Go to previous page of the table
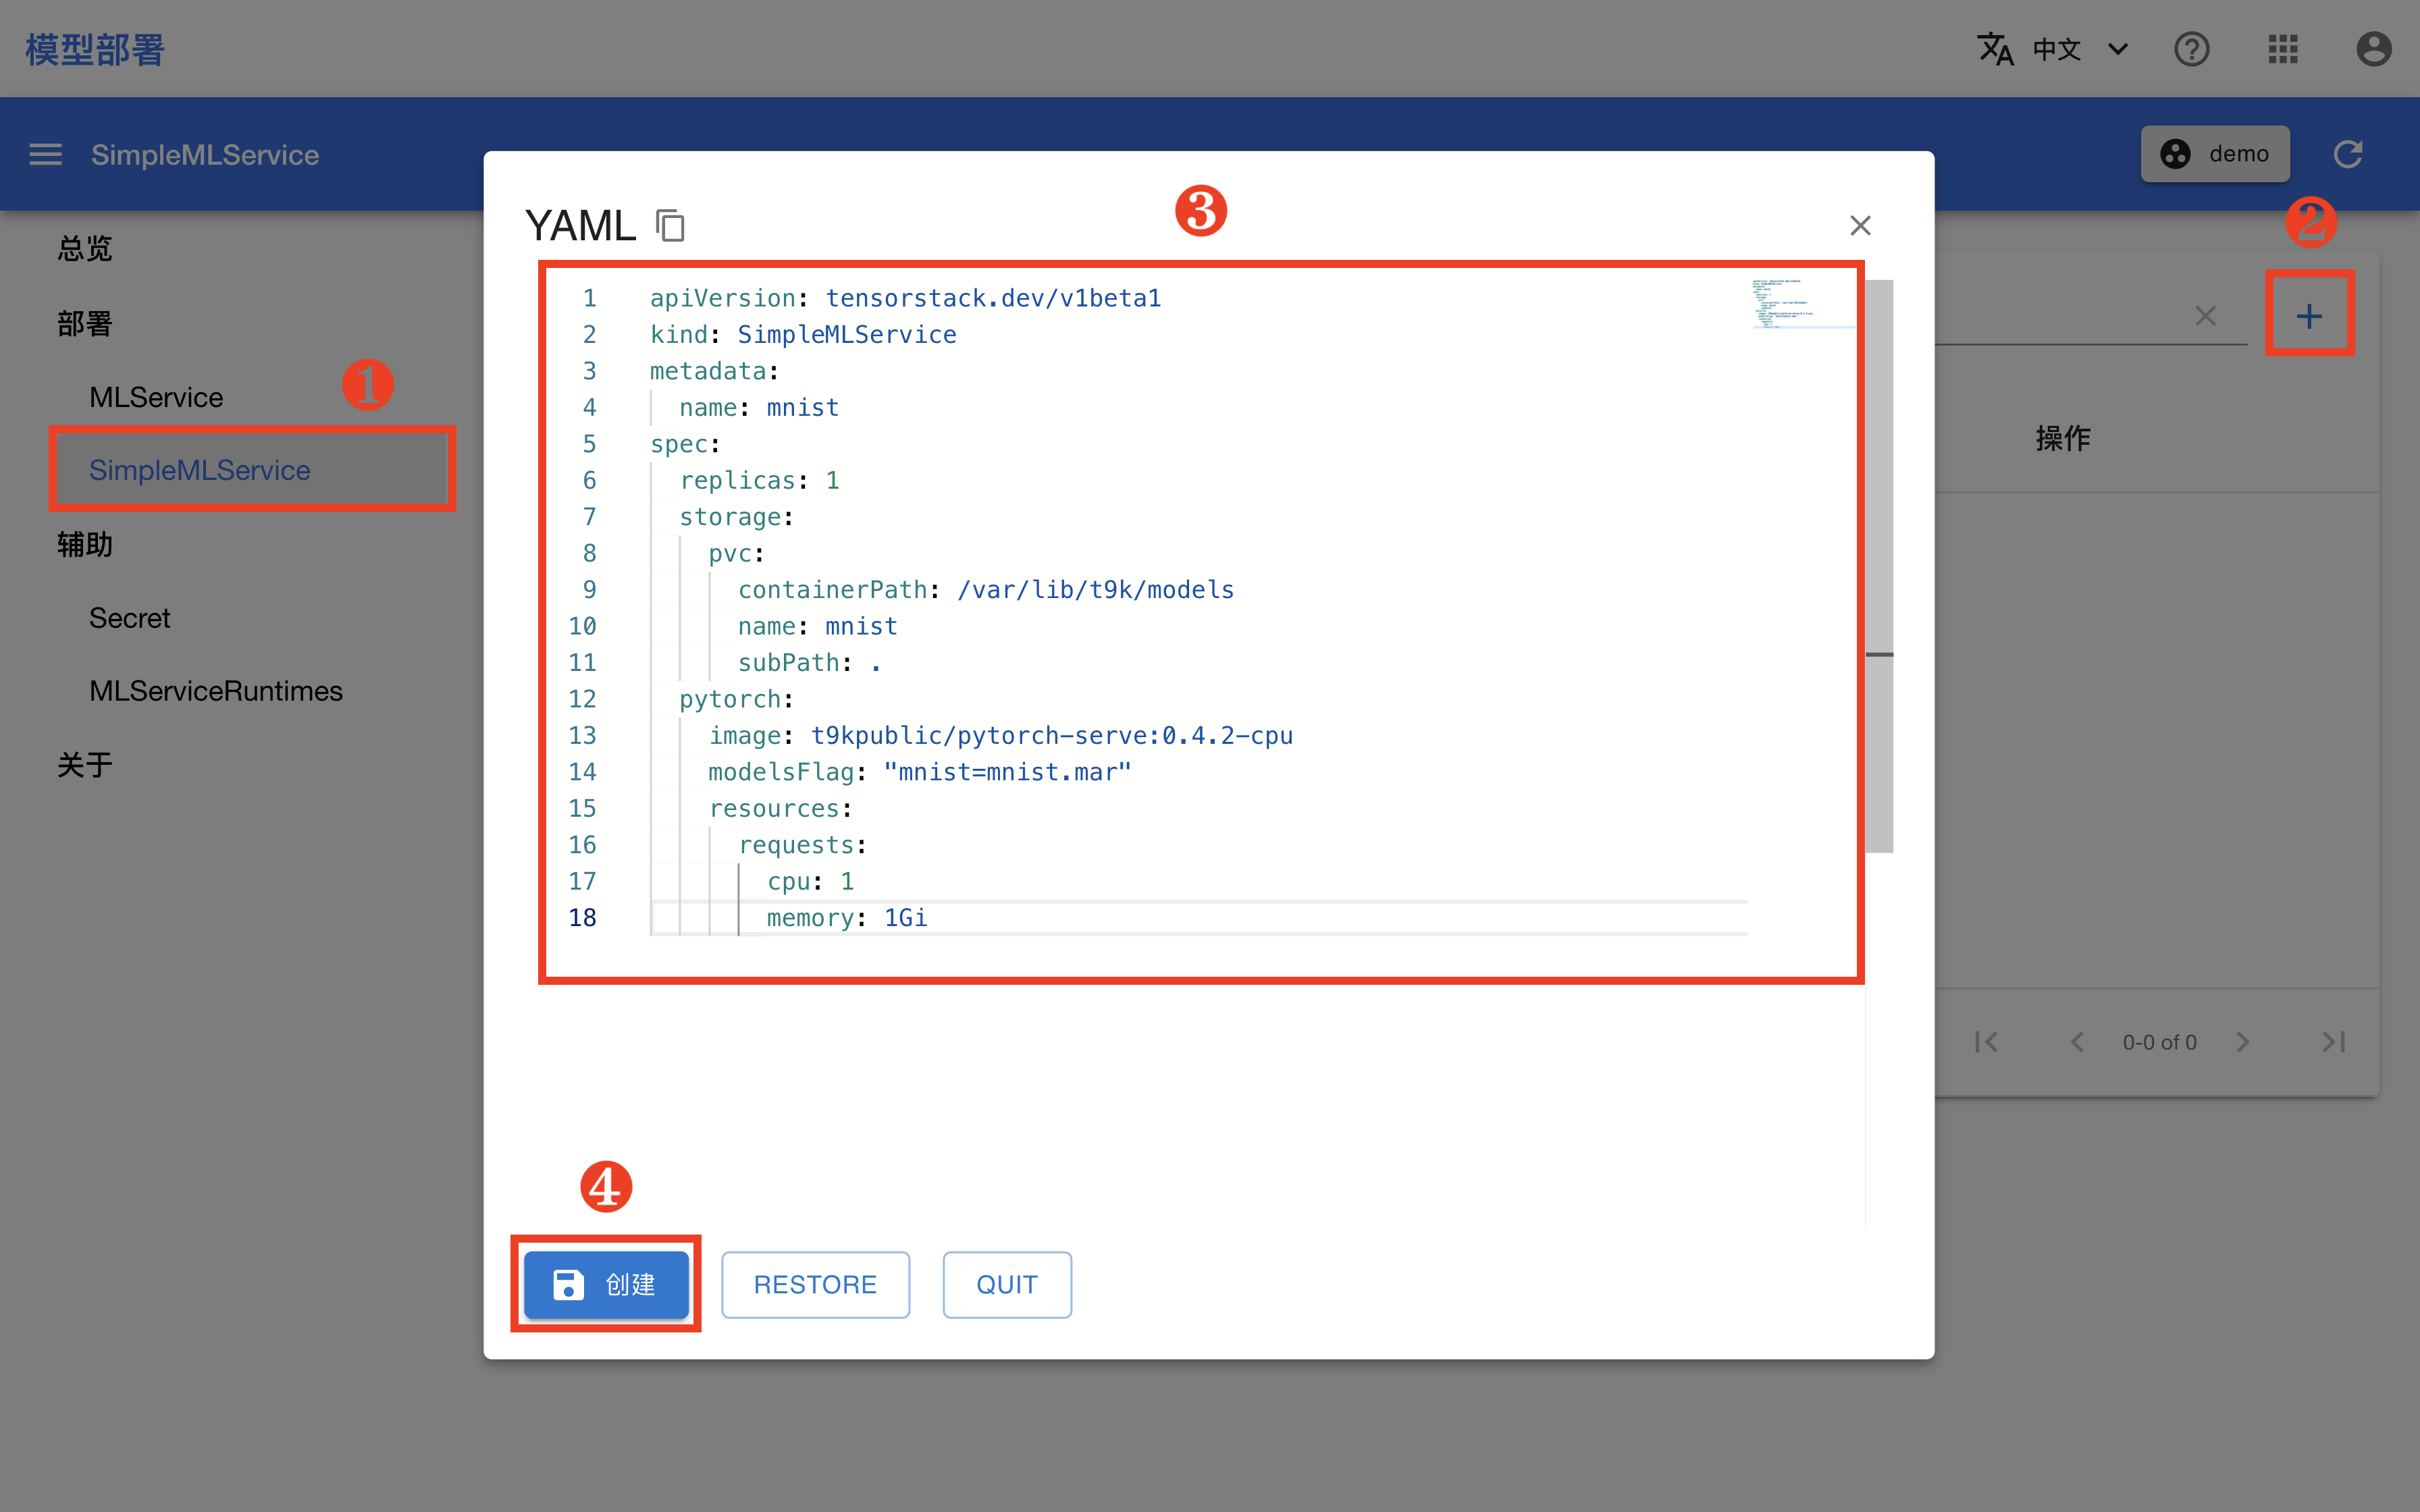 tap(2077, 1042)
